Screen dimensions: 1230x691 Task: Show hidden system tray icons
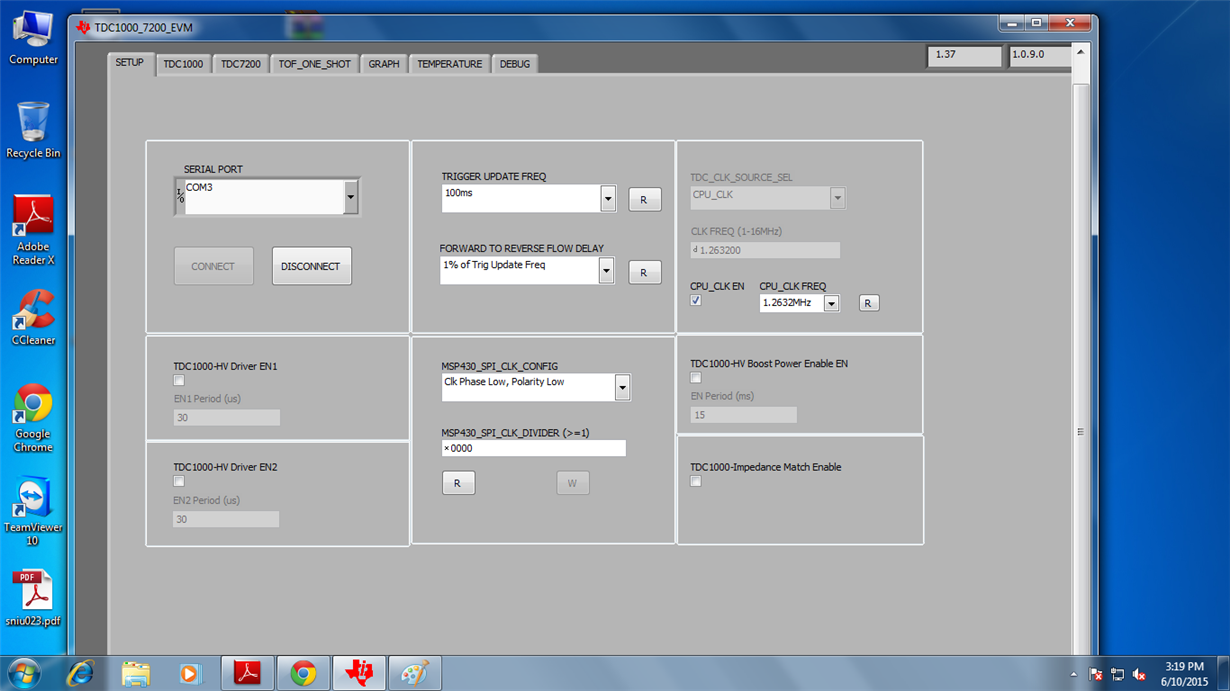(x=1075, y=674)
